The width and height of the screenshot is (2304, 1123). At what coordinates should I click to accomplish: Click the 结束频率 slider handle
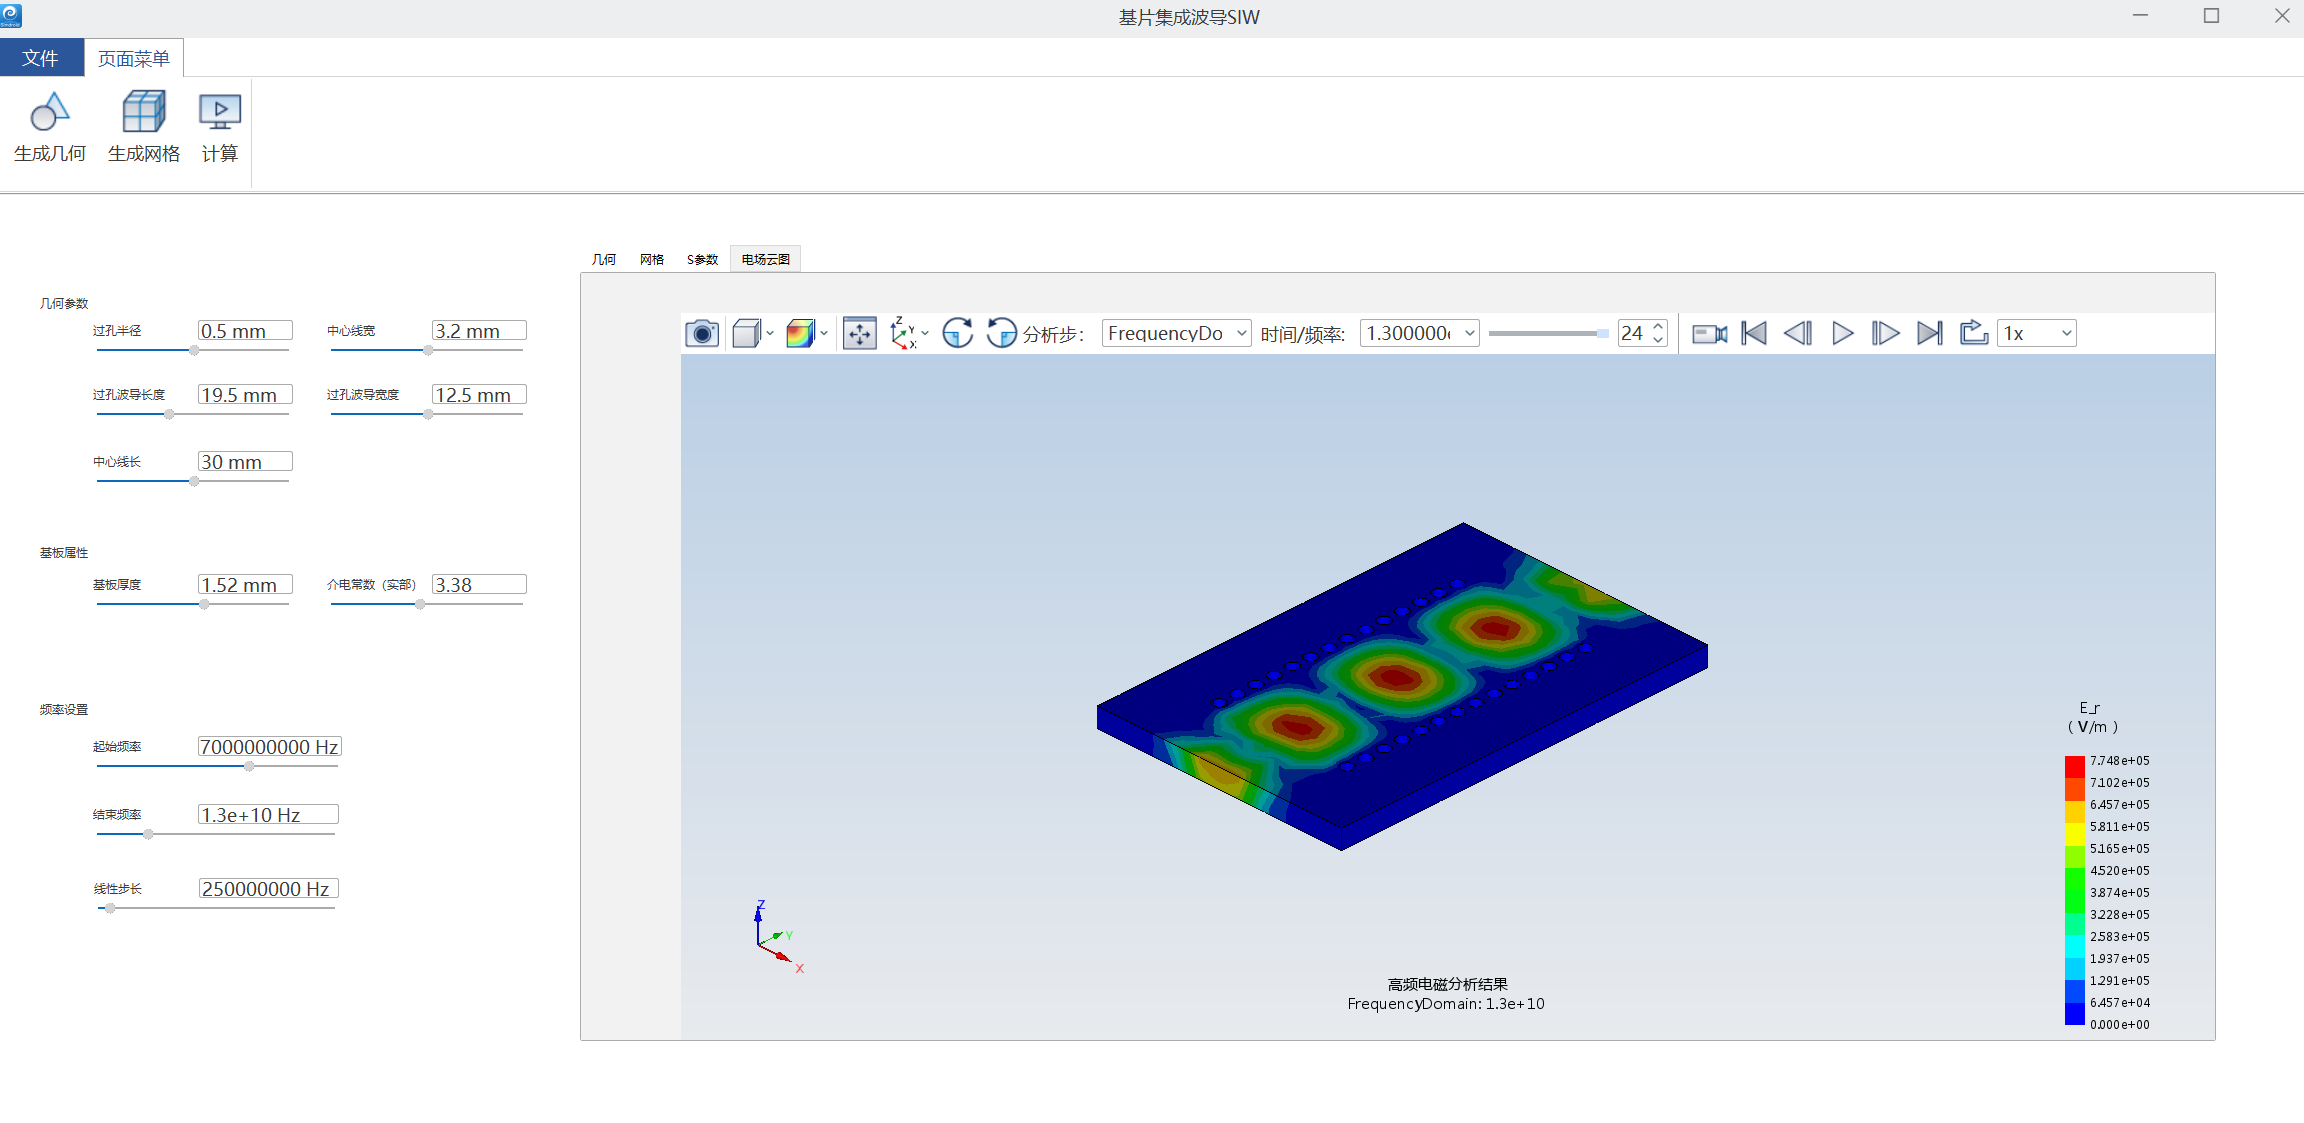click(148, 834)
